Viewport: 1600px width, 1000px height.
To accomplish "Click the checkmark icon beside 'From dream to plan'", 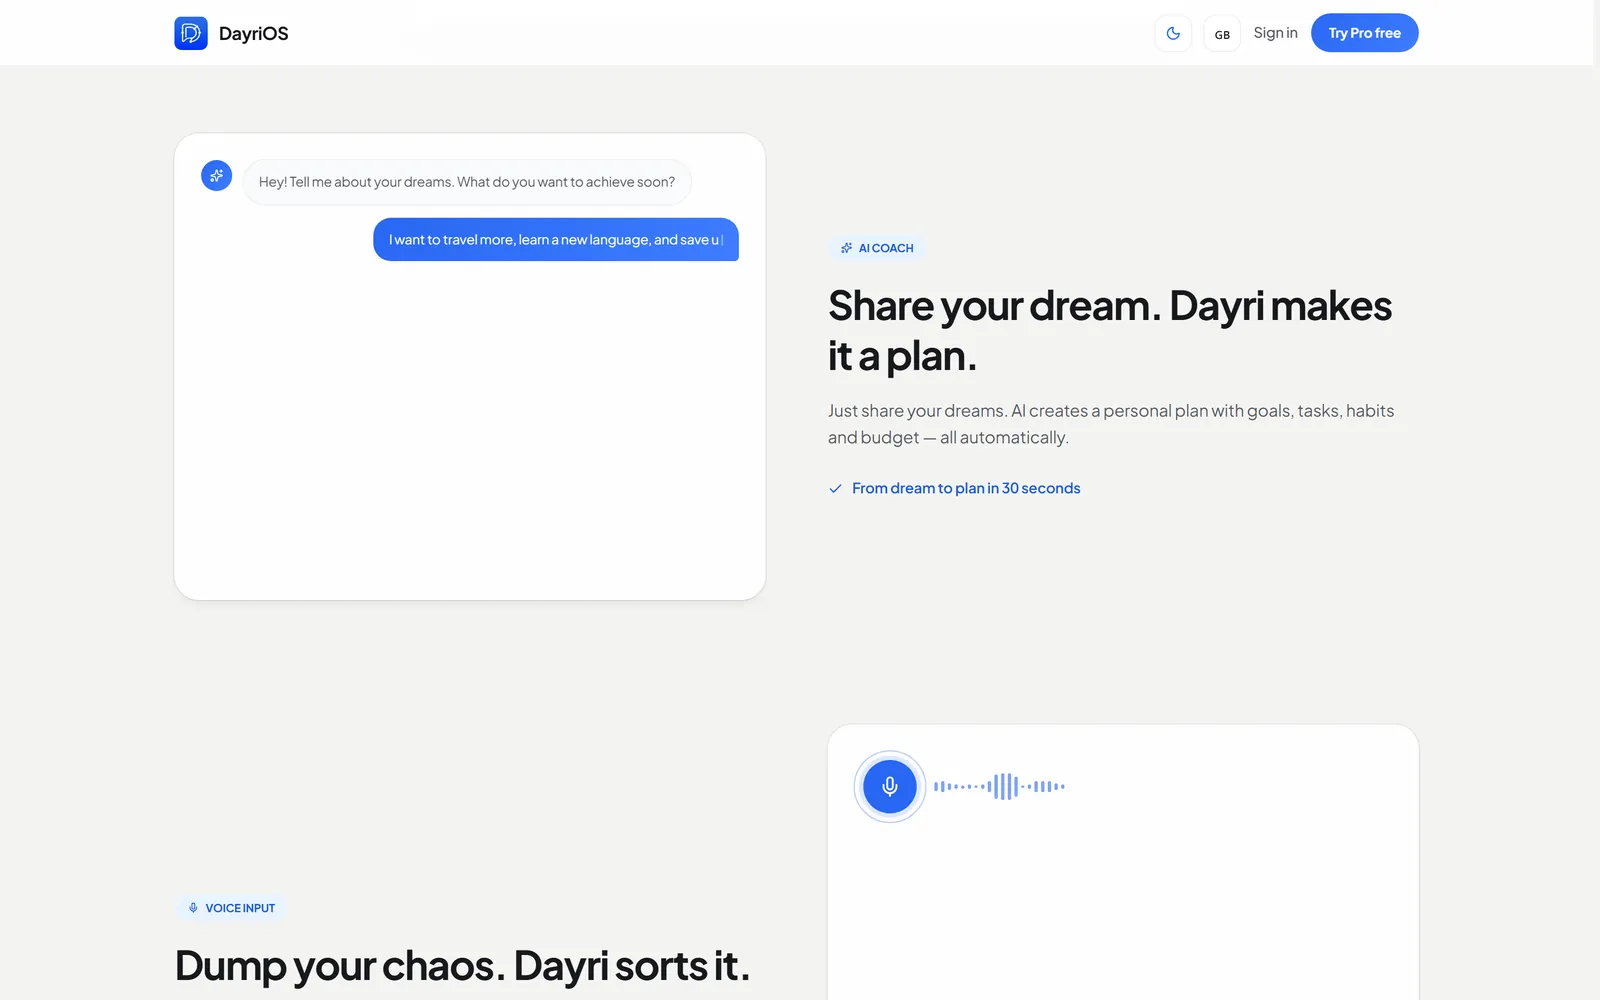I will 835,489.
